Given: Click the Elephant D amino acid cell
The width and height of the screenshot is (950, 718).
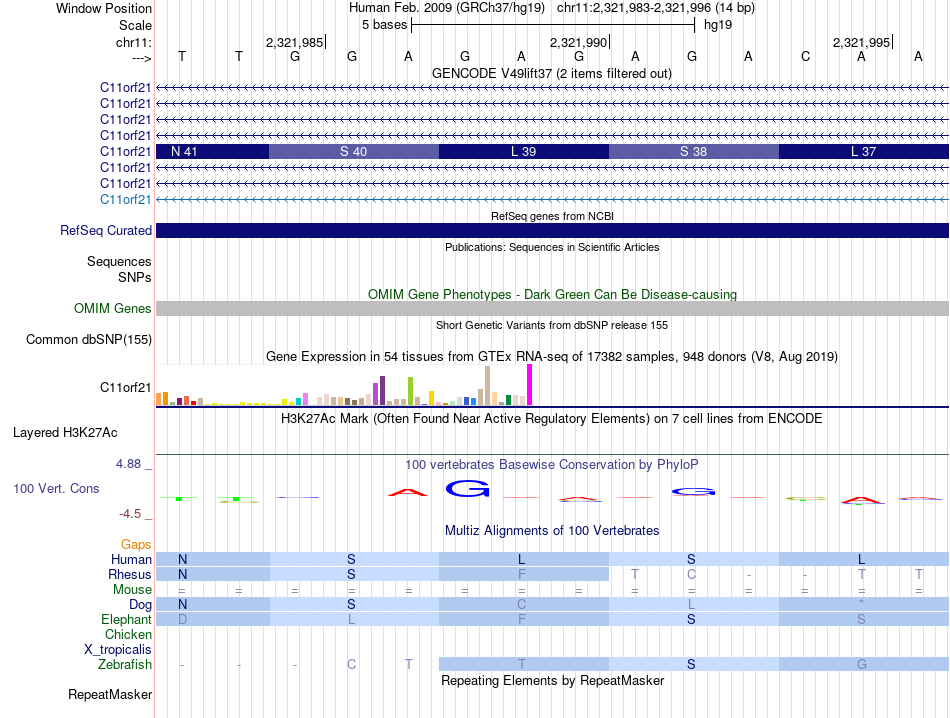Looking at the screenshot, I should 213,619.
